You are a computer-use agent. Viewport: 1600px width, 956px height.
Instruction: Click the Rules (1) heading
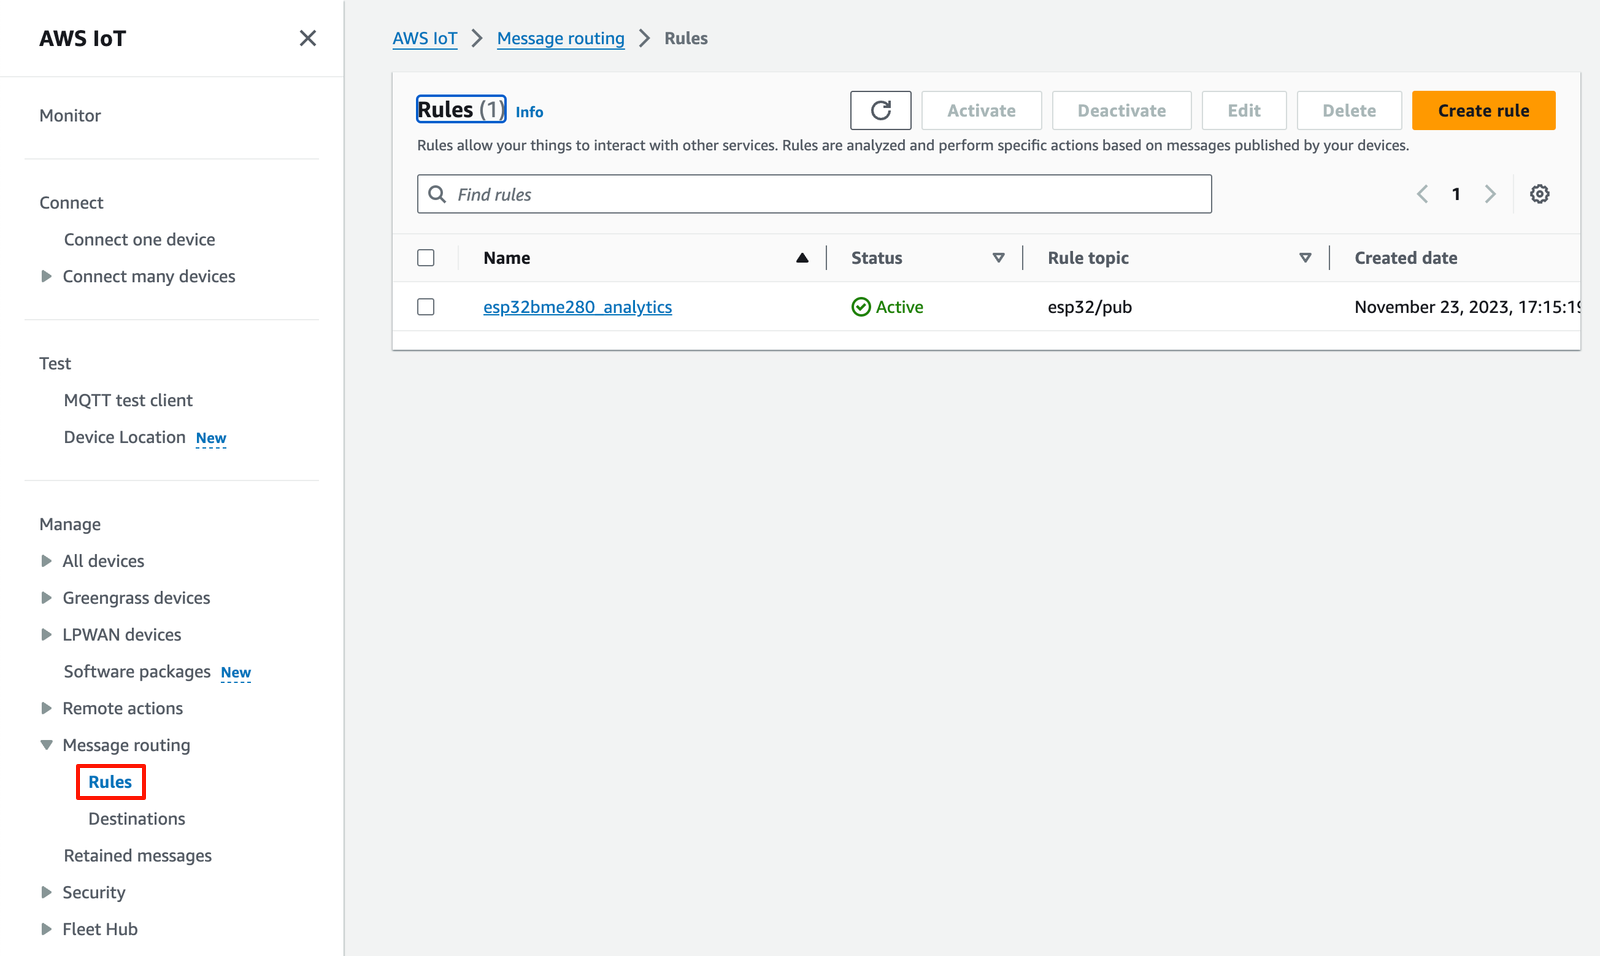click(x=461, y=109)
